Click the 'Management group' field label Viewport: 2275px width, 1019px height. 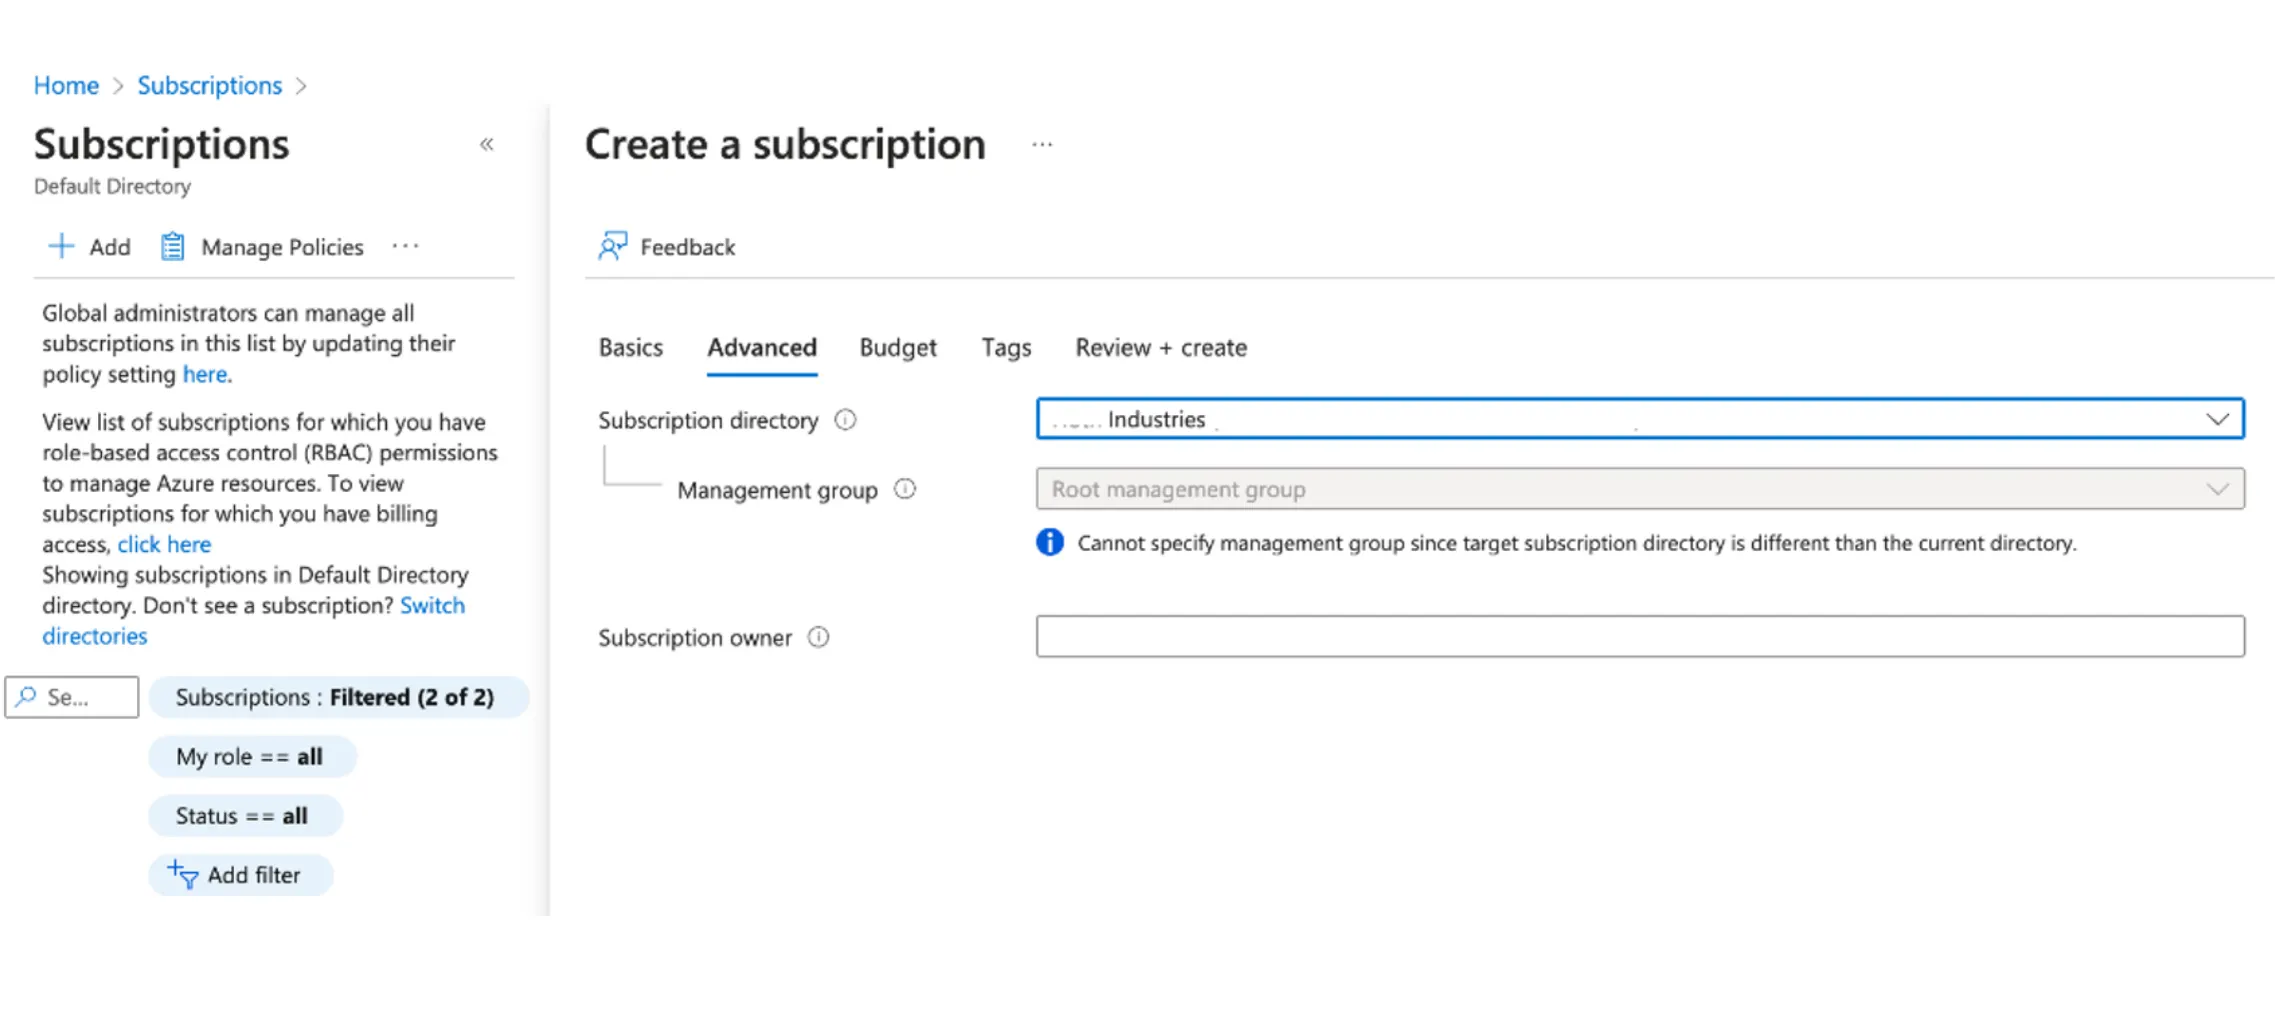pyautogui.click(x=777, y=490)
